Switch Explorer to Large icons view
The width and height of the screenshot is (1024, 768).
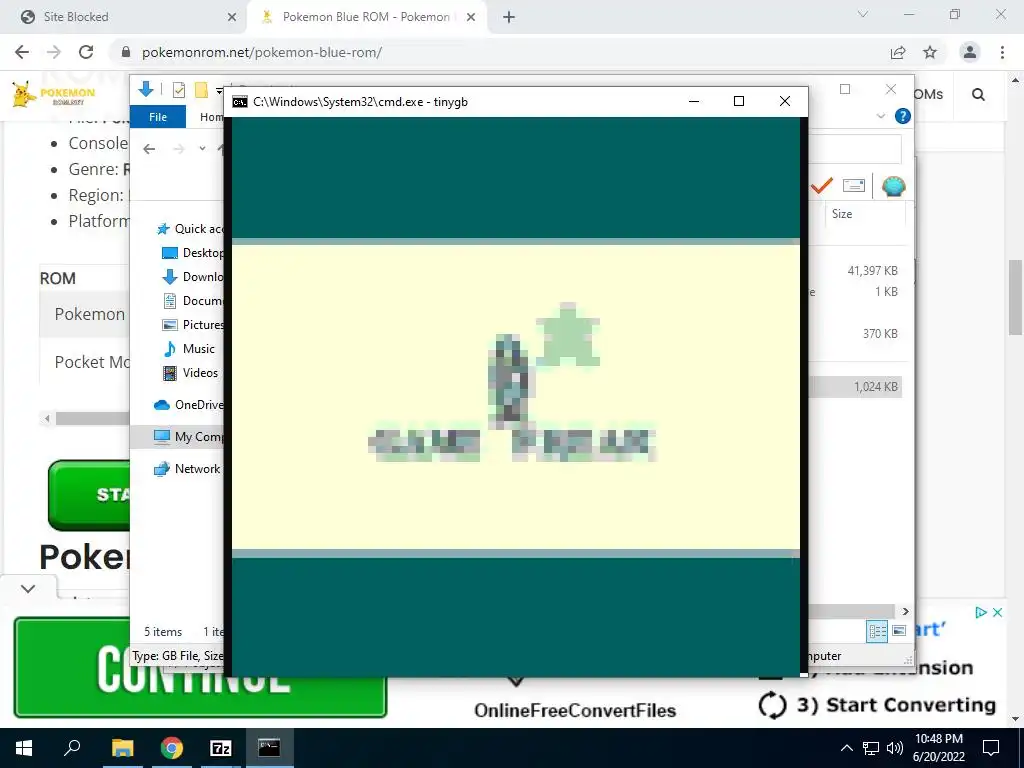coord(899,631)
